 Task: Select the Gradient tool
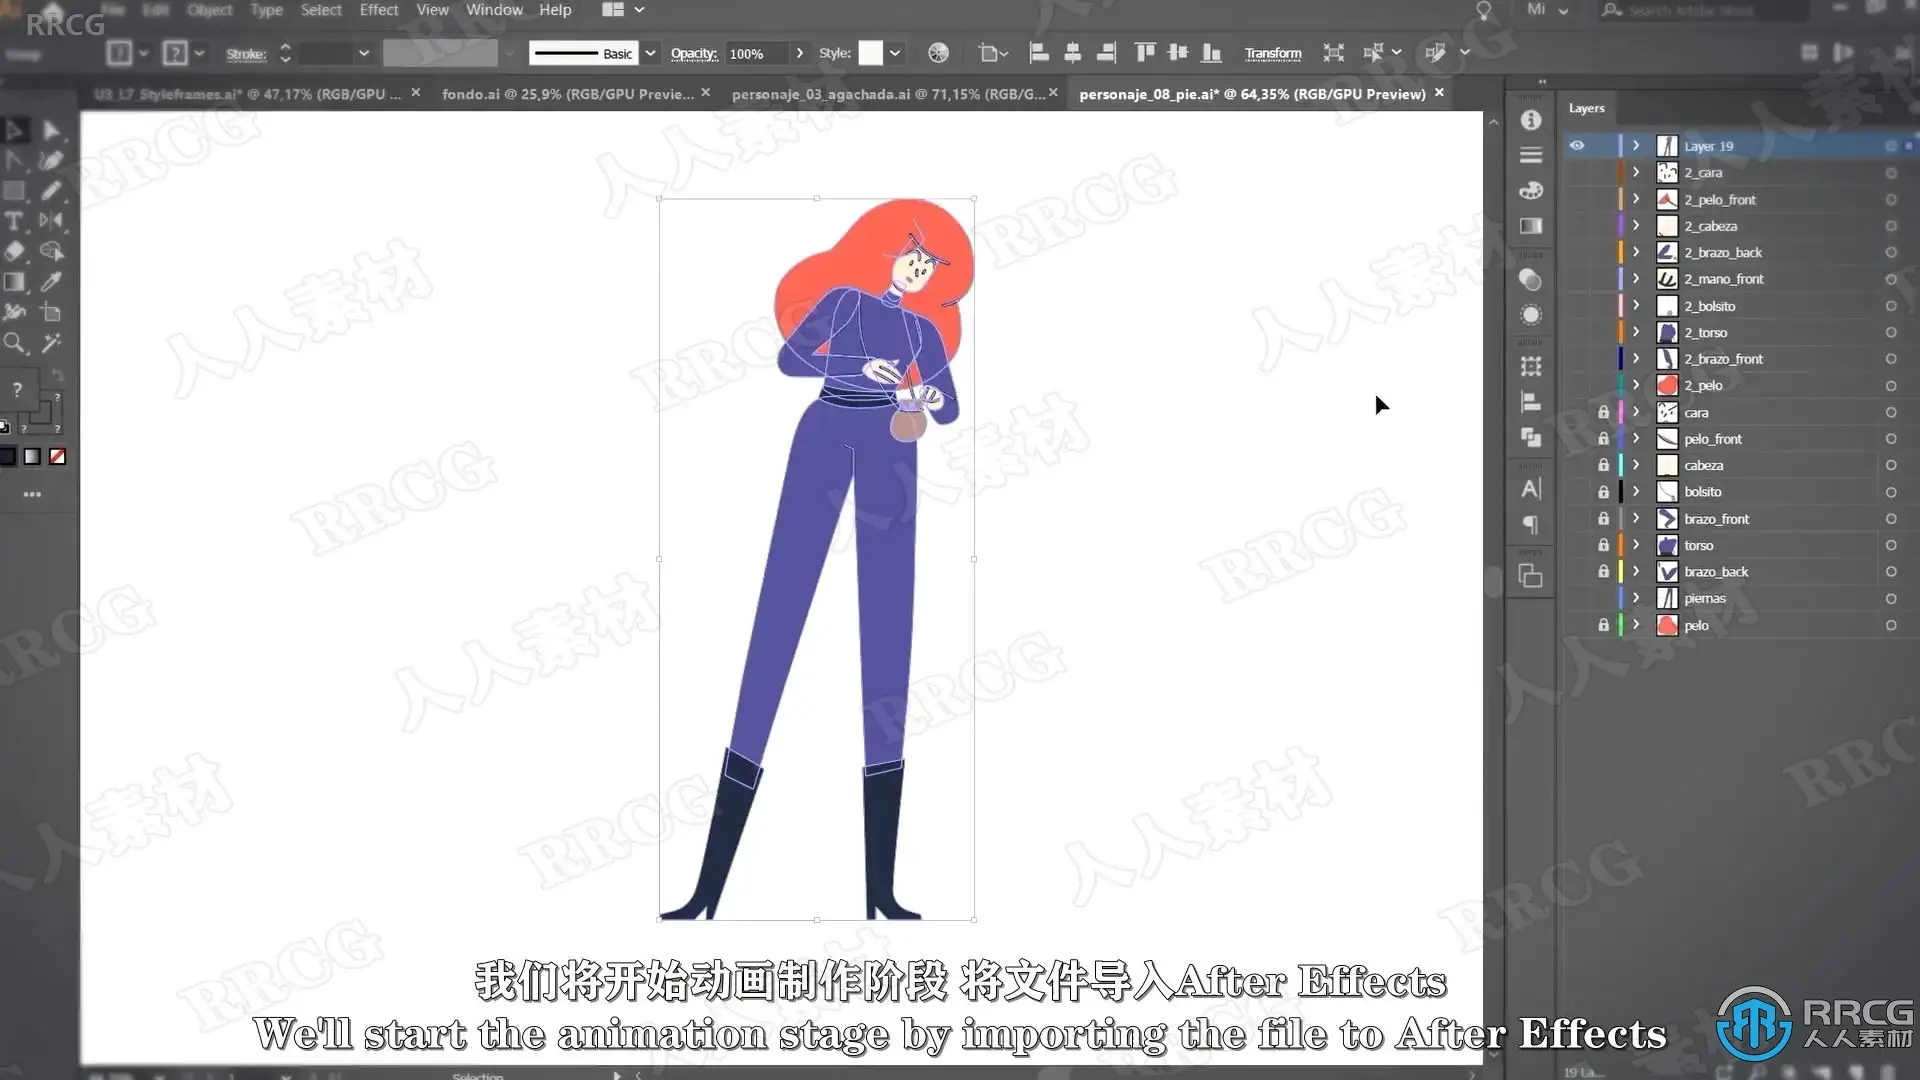14,282
